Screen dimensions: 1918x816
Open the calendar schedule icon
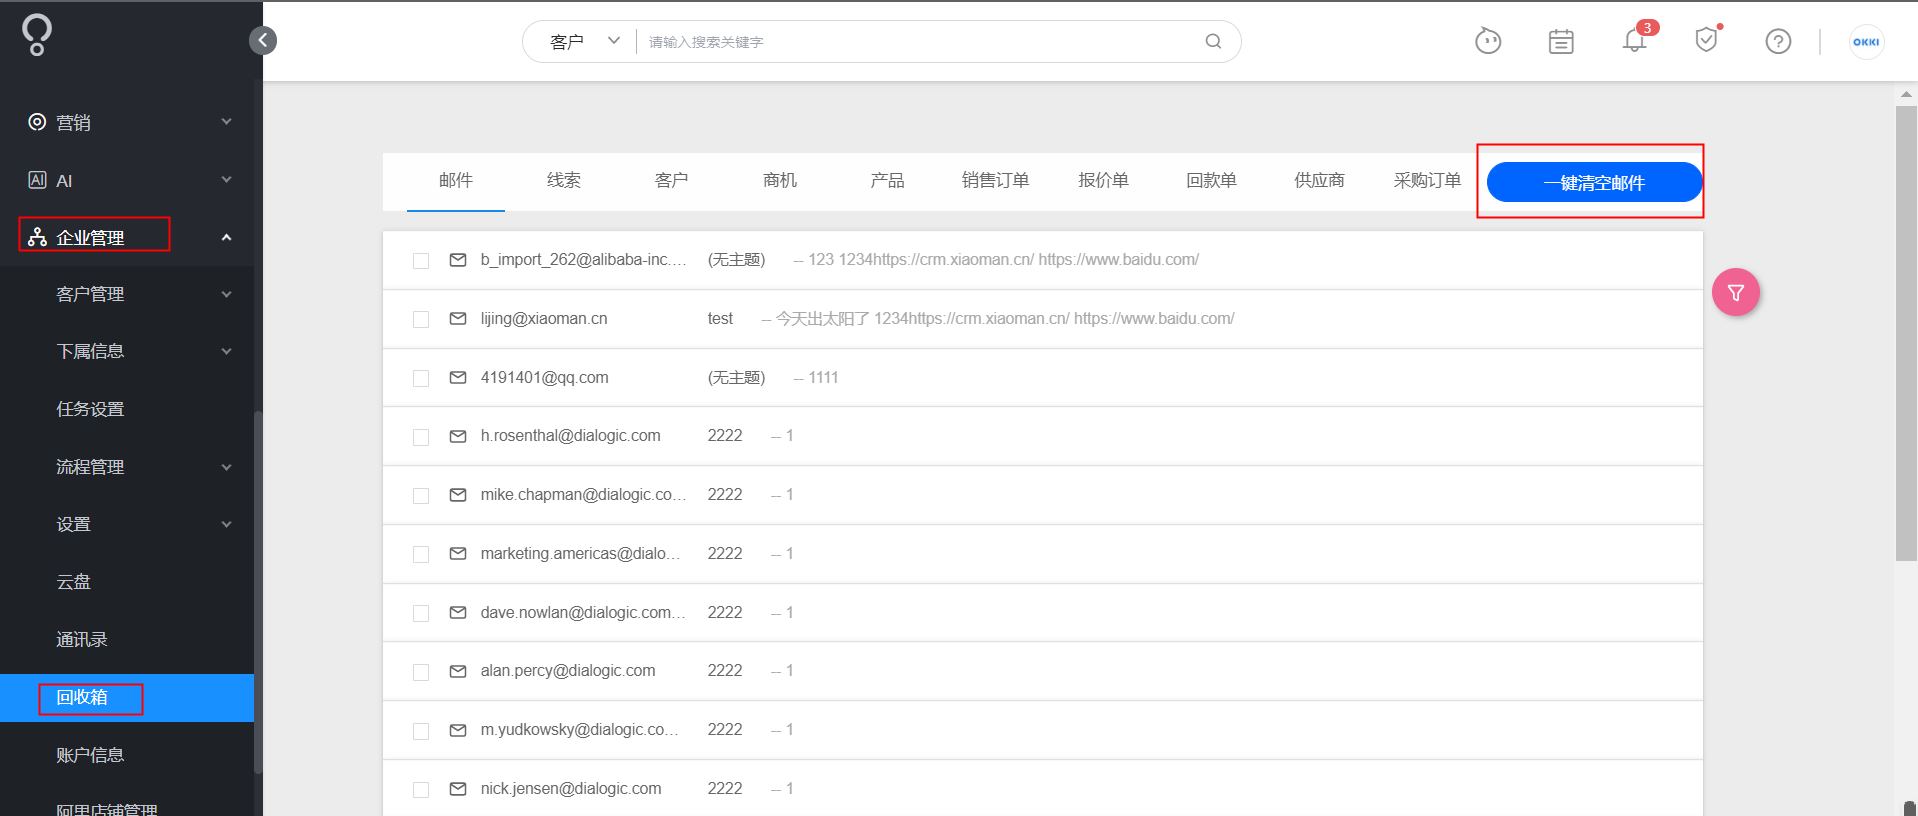[1561, 41]
